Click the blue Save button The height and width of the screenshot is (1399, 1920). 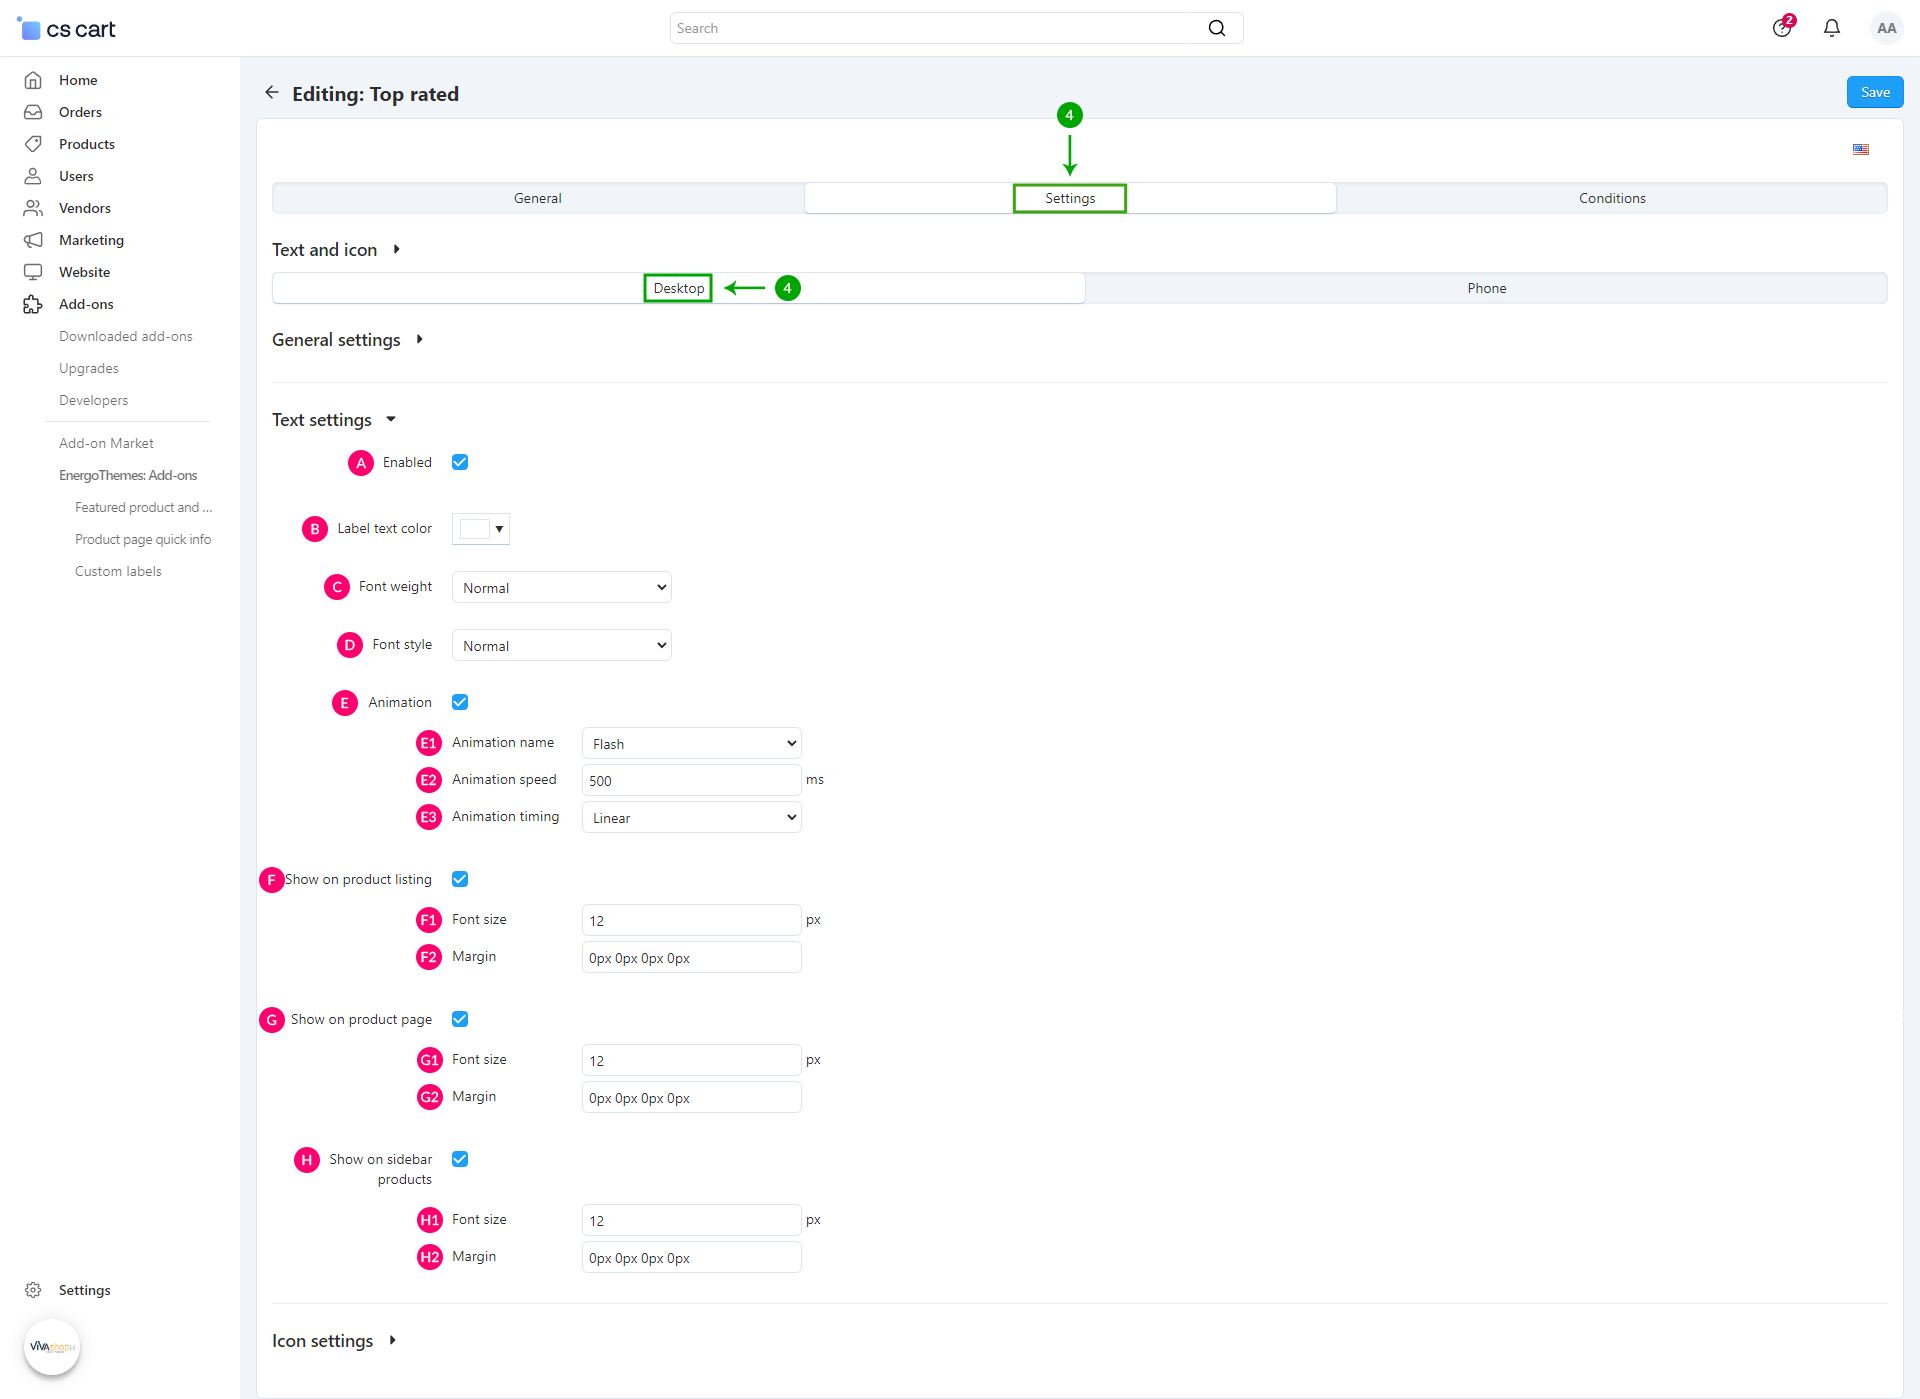(1874, 92)
